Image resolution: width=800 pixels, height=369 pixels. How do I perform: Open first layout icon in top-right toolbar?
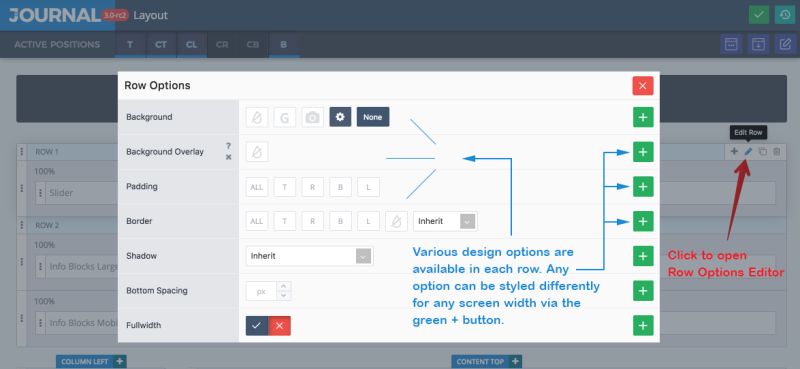[x=731, y=44]
